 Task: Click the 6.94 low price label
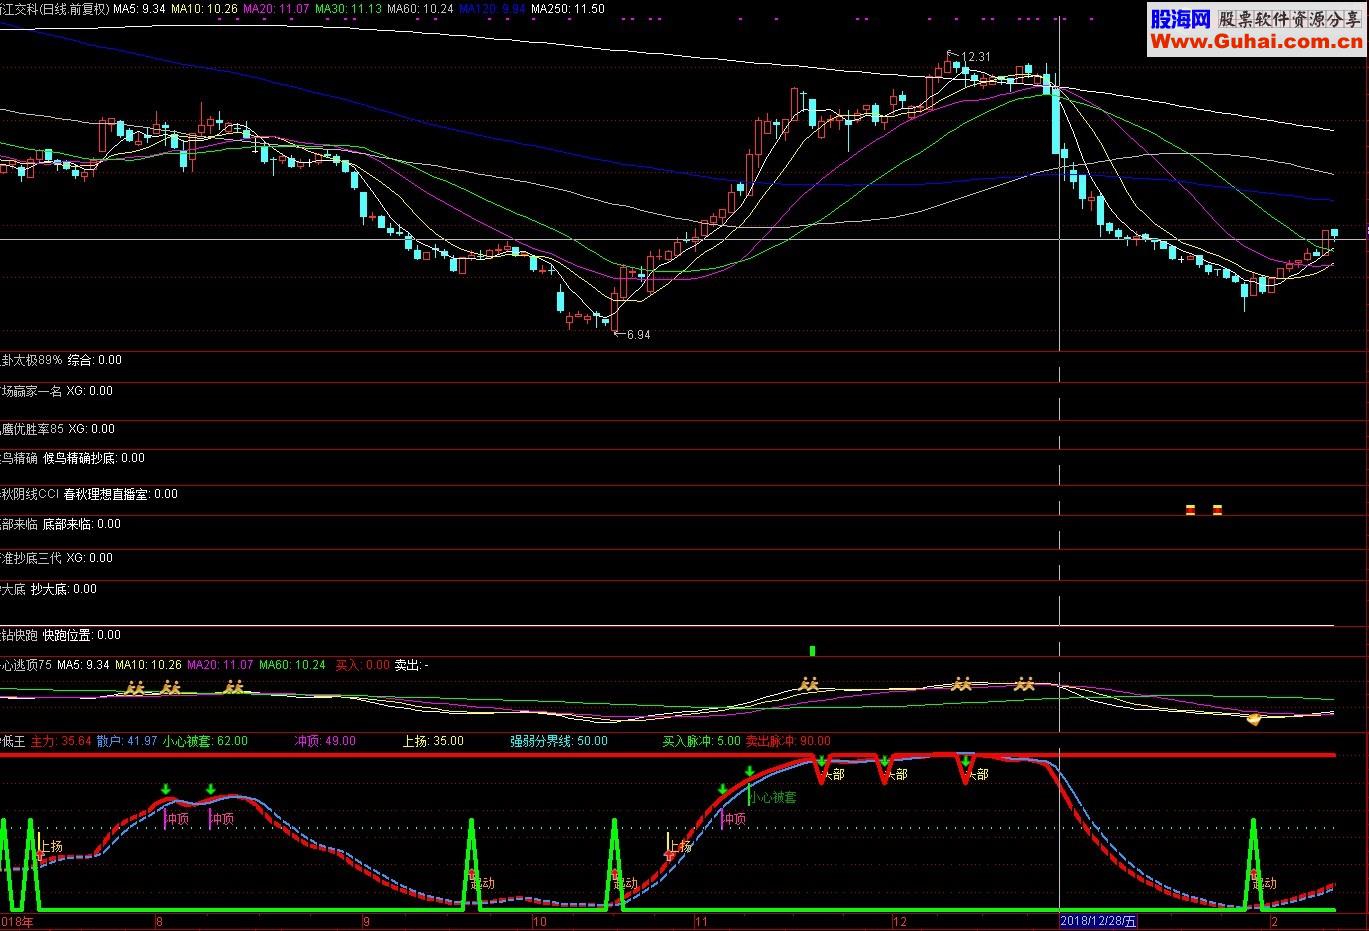click(x=638, y=335)
